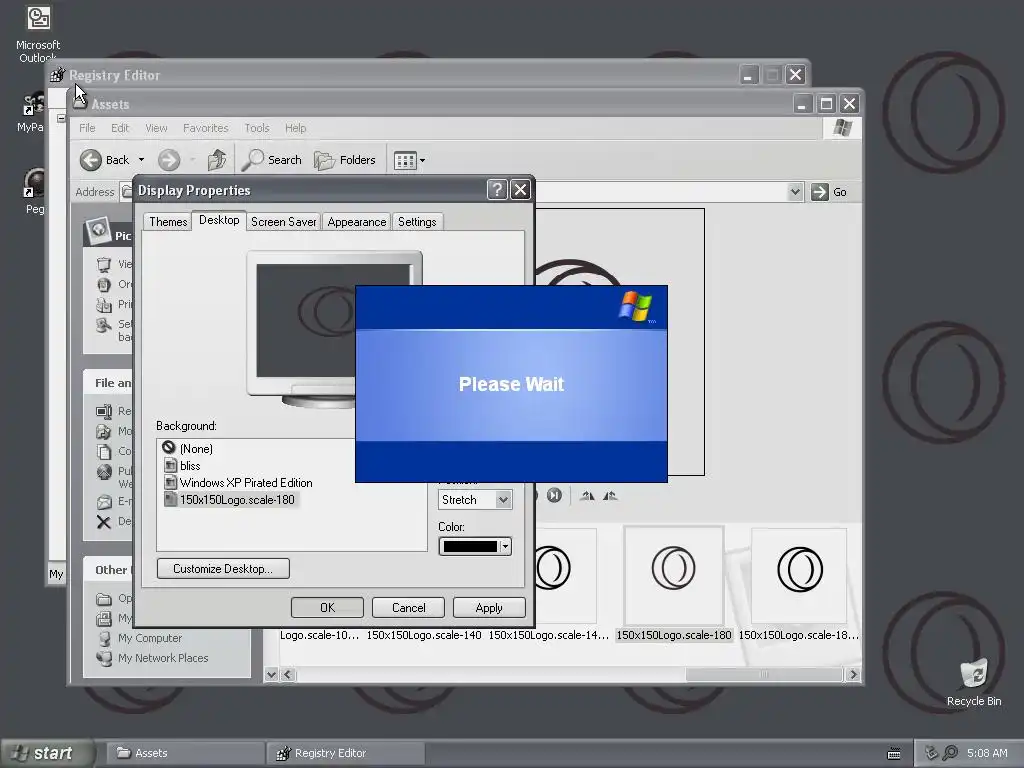The image size is (1024, 768).
Task: Select (None) in the Background list
Action: 196,449
